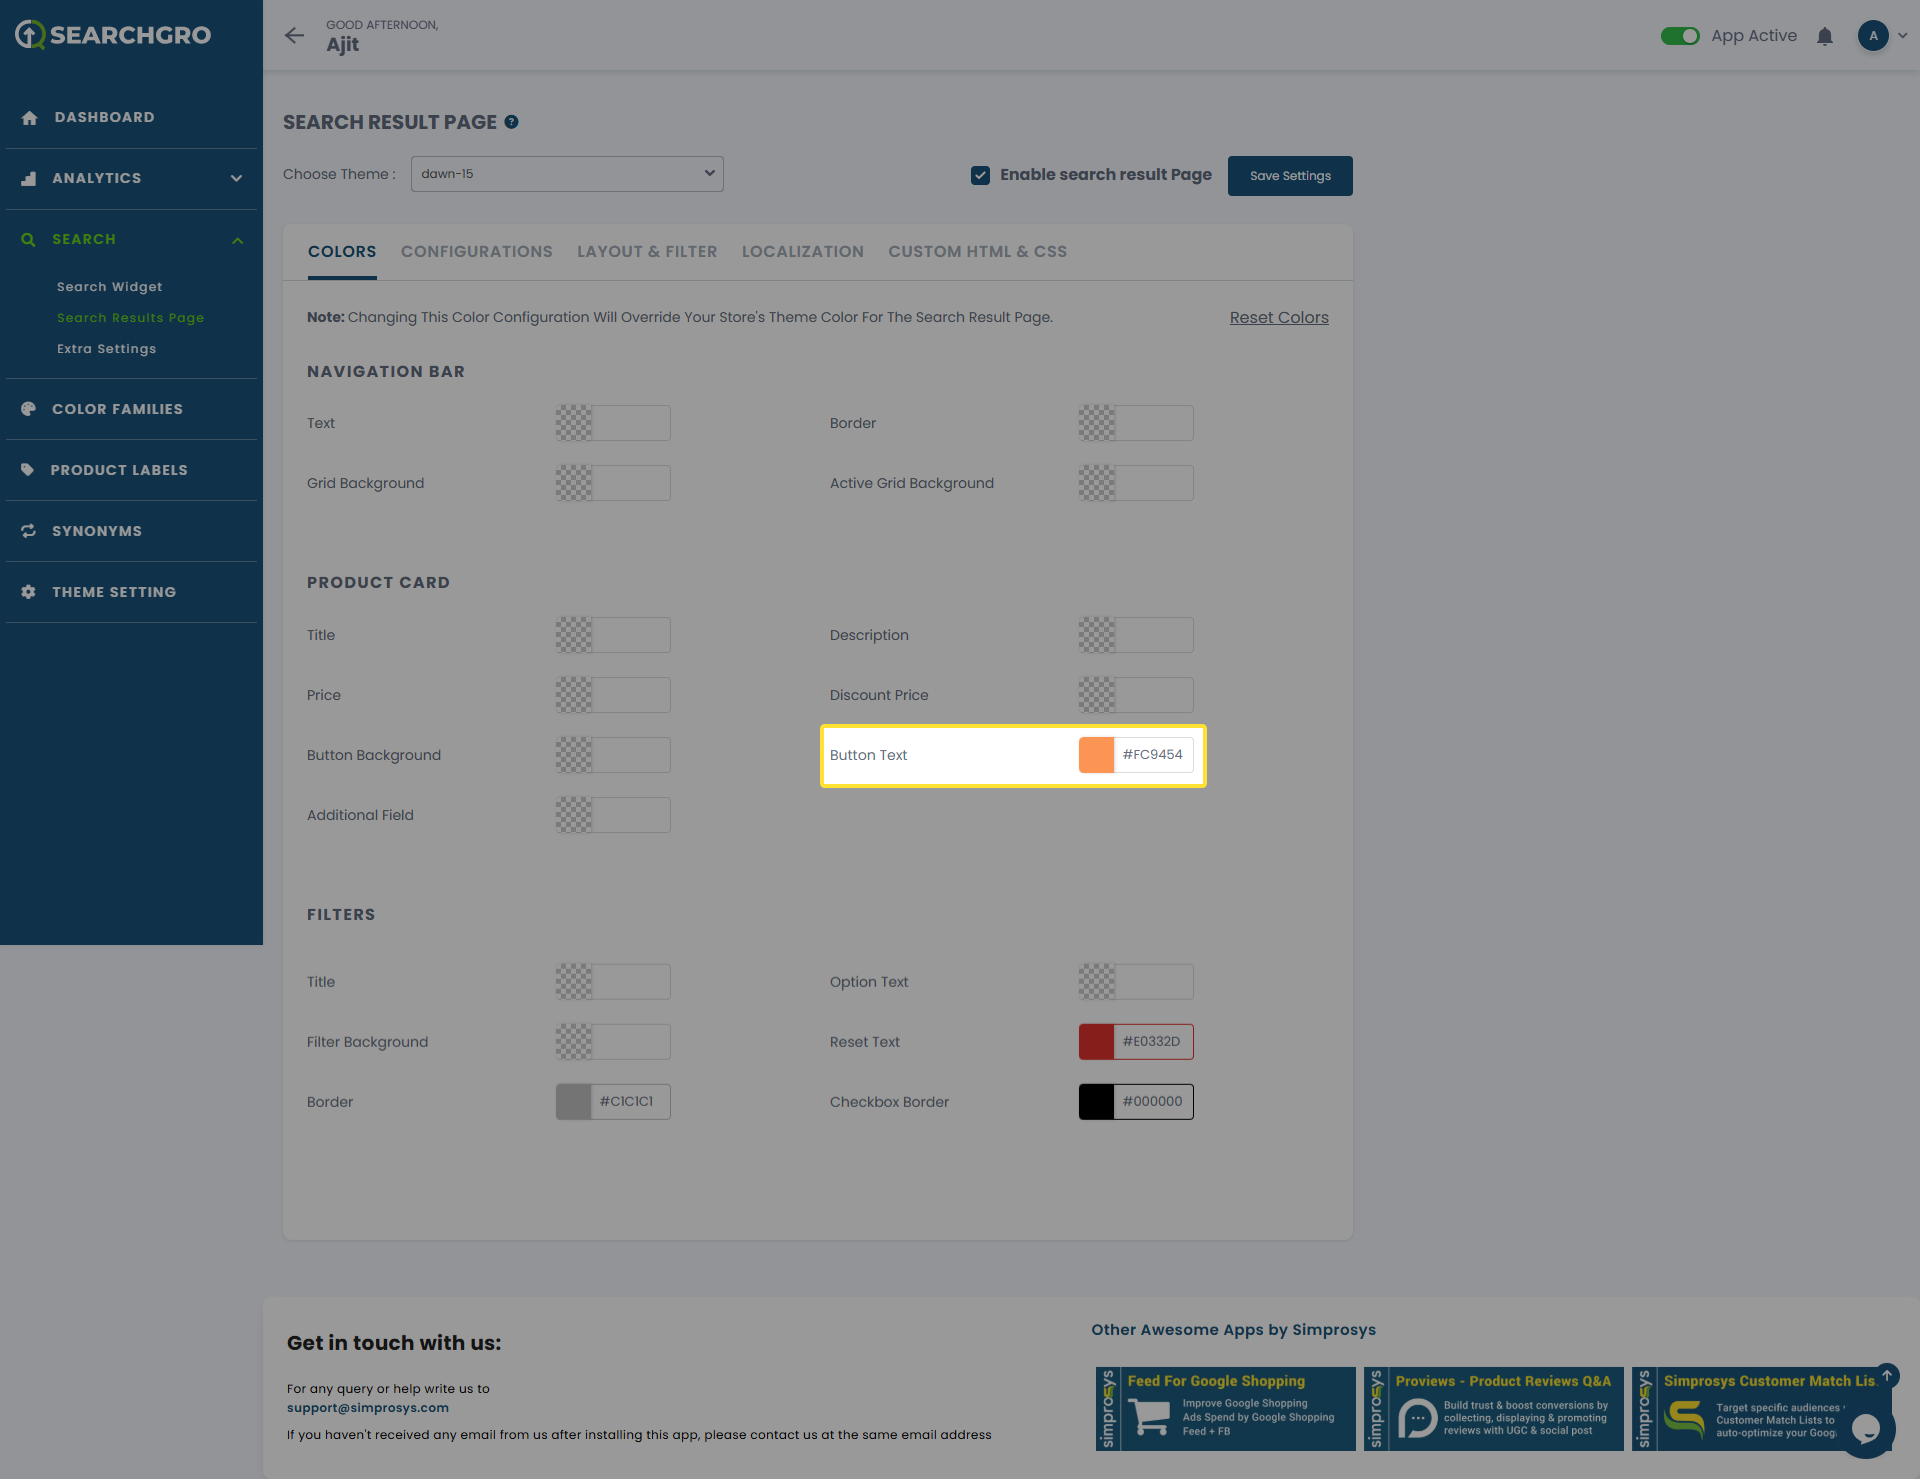Click the Reset Text hex input field
Viewport: 1920px width, 1479px height.
1153,1042
